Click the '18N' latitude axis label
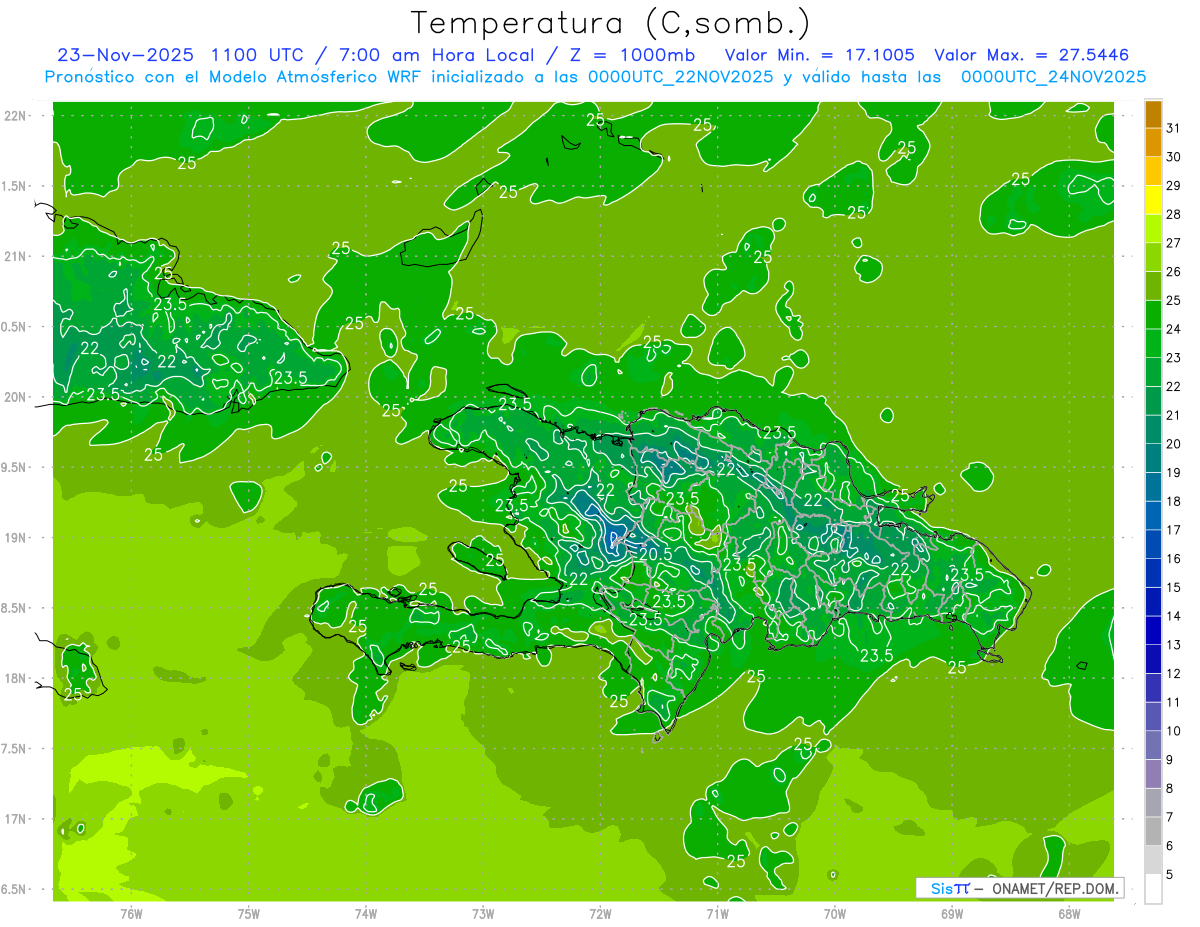Screen dimensions: 1200x927 click(x=15, y=678)
